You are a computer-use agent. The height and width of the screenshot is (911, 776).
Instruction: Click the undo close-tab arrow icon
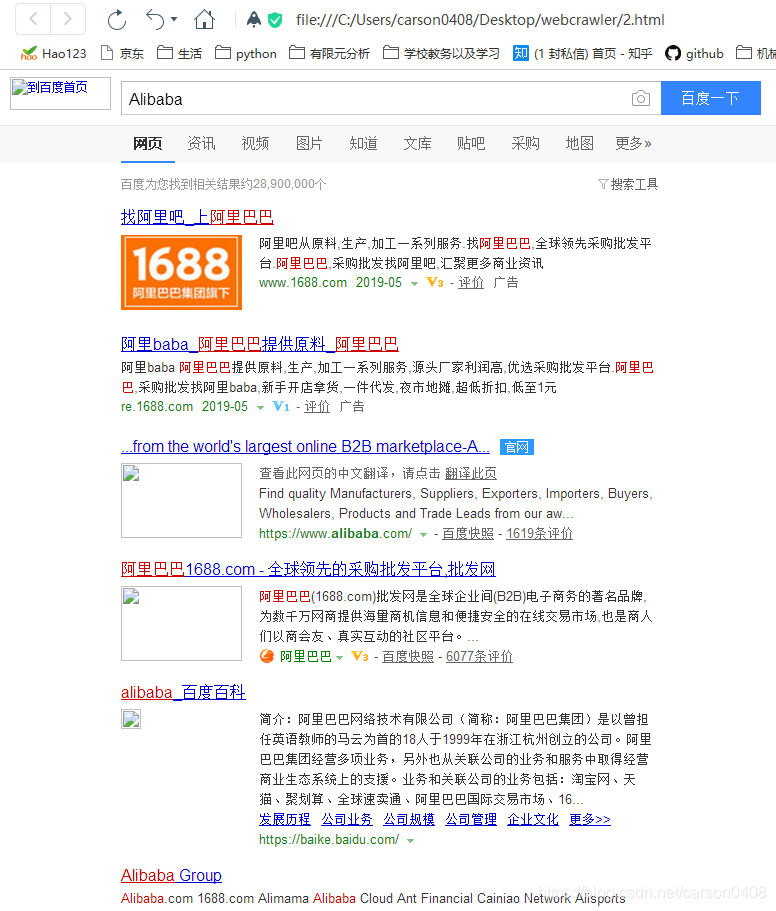[155, 20]
